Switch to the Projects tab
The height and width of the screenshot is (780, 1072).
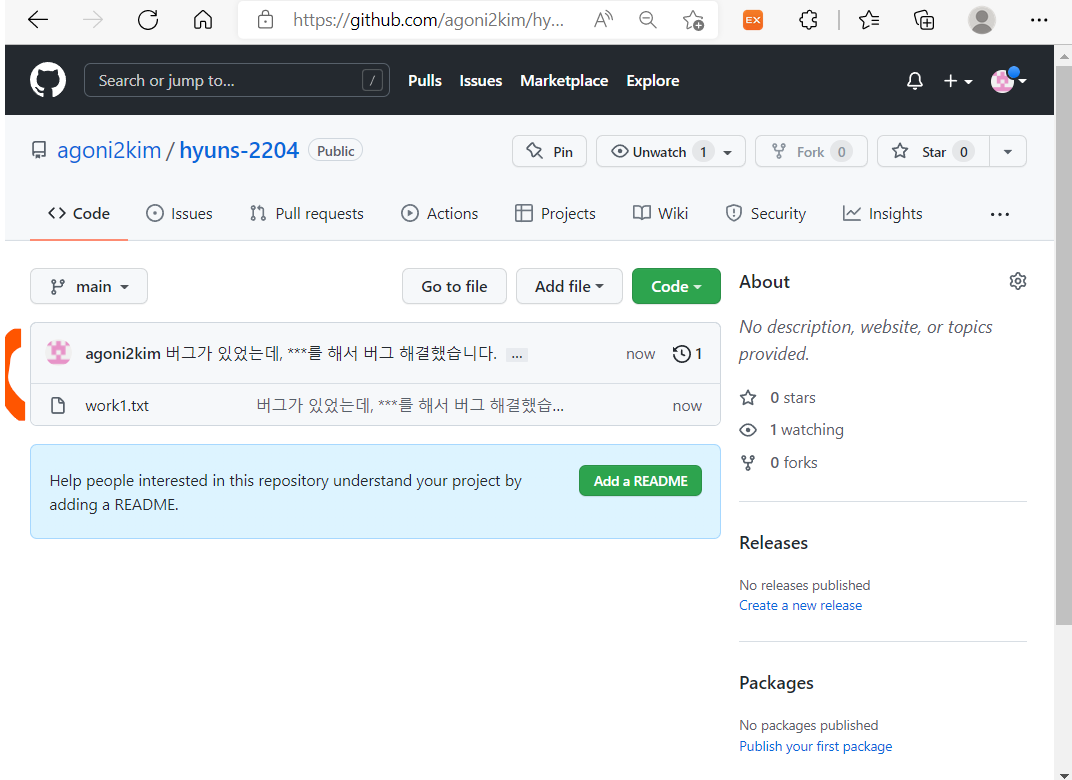coord(554,213)
